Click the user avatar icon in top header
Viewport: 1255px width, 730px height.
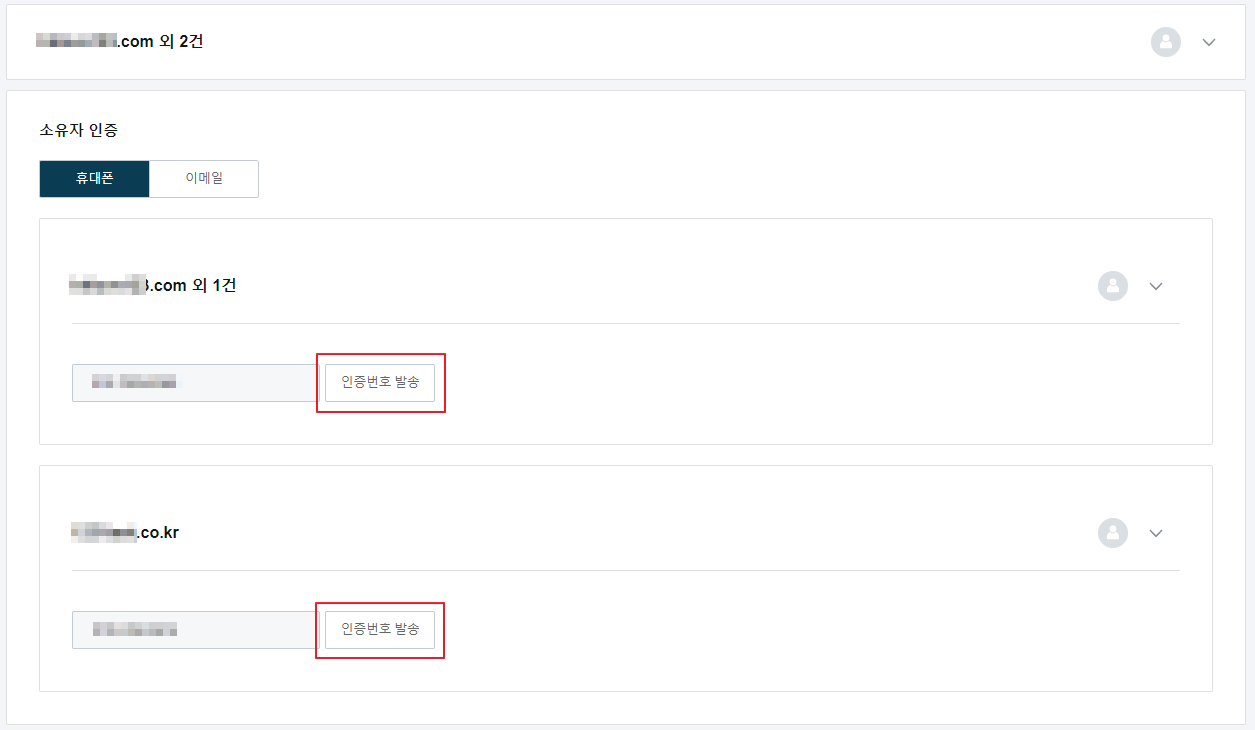coord(1166,42)
